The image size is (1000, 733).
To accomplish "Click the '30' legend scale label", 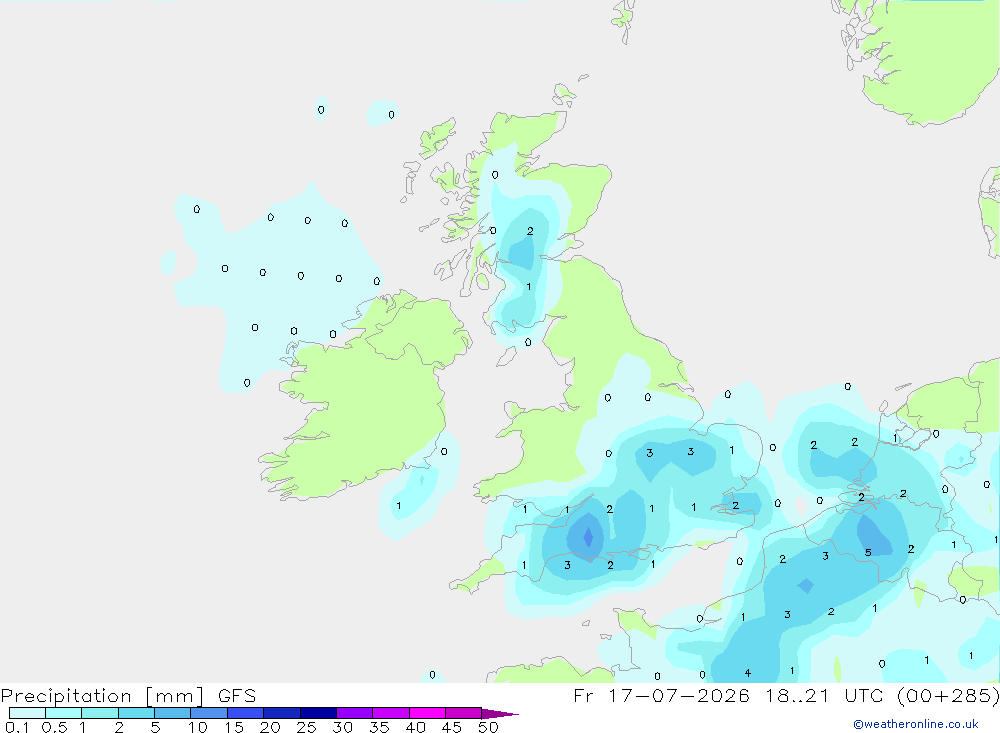I will click(x=342, y=727).
